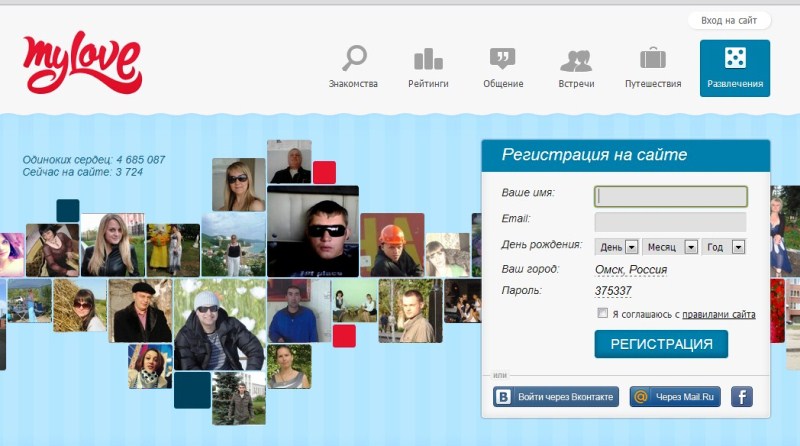This screenshot has height=446, width=800.
Task: Log in via Вконтакте button
Action: tap(556, 397)
